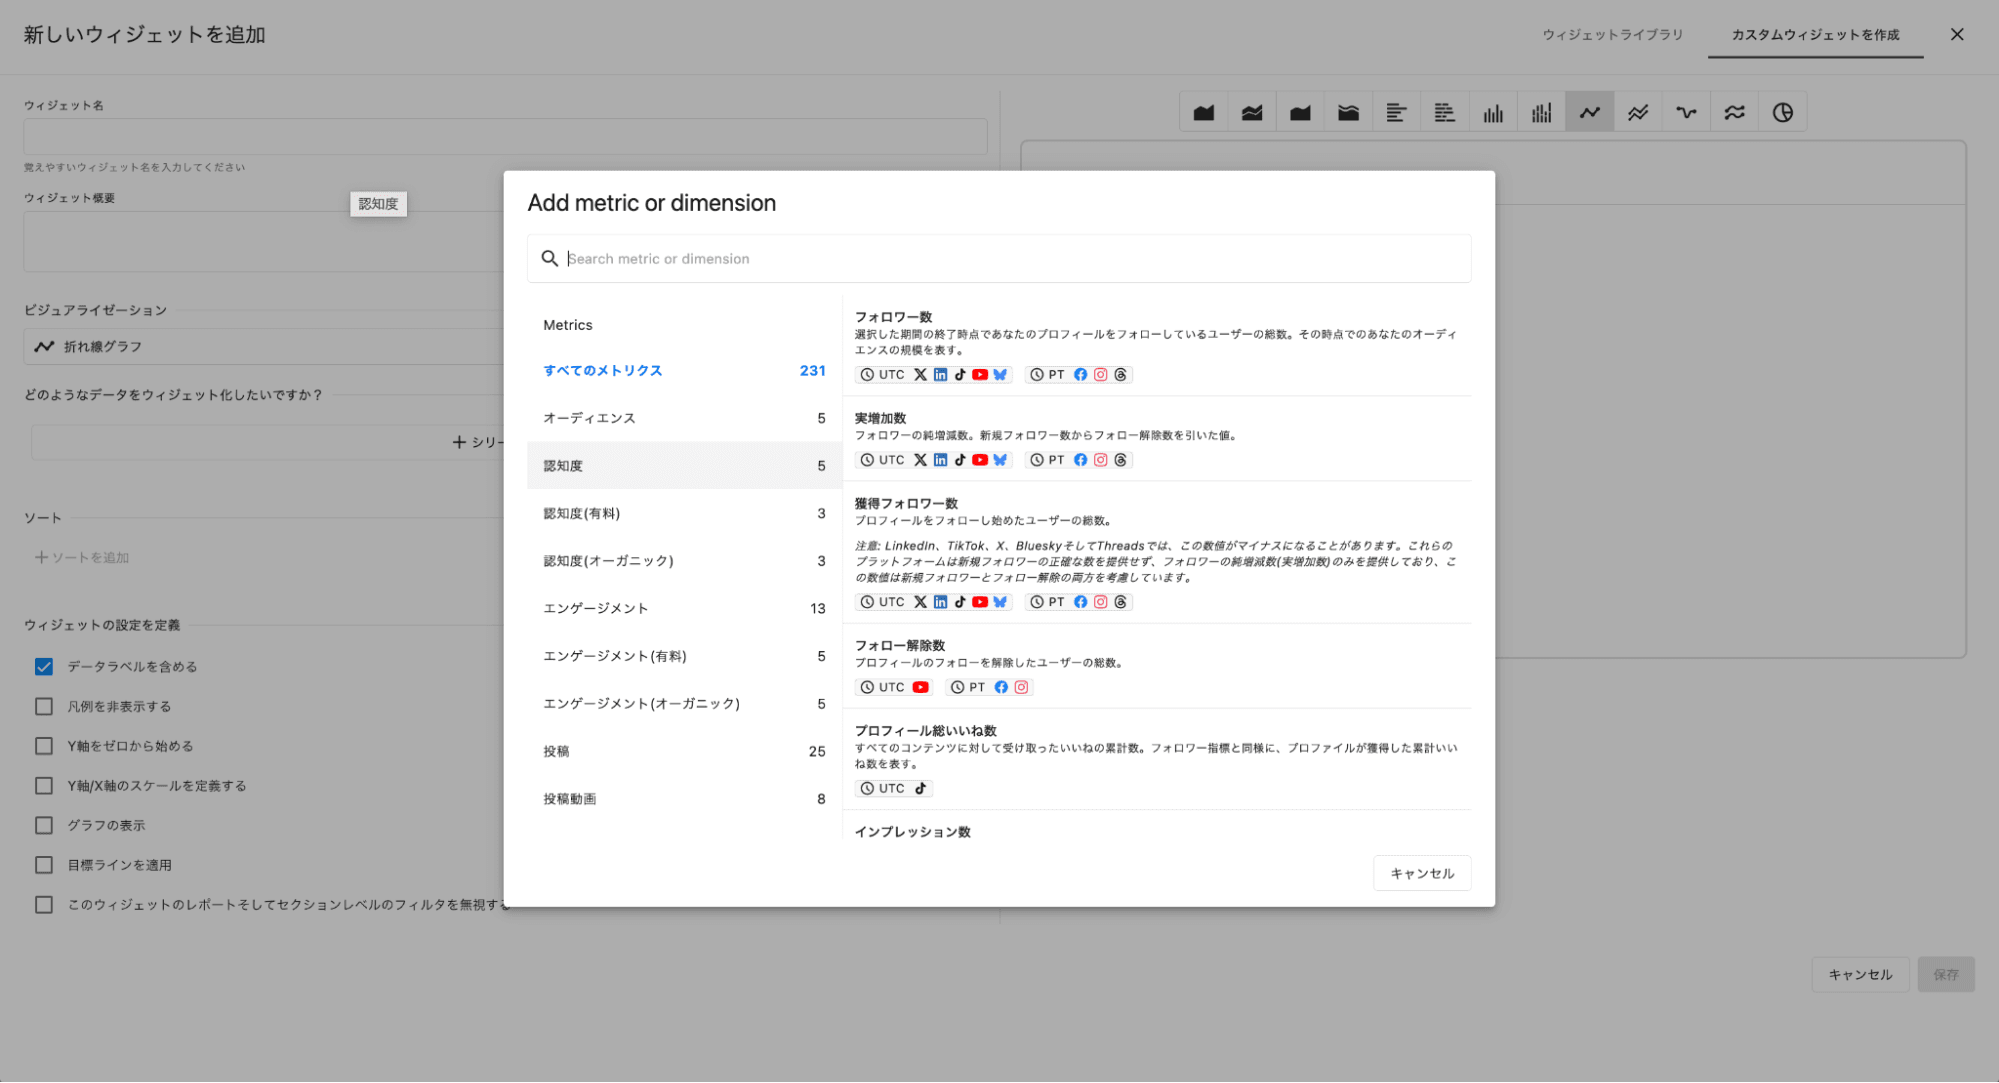Enable 凡例を非表示する checkbox
1999x1083 pixels.
pos(44,707)
